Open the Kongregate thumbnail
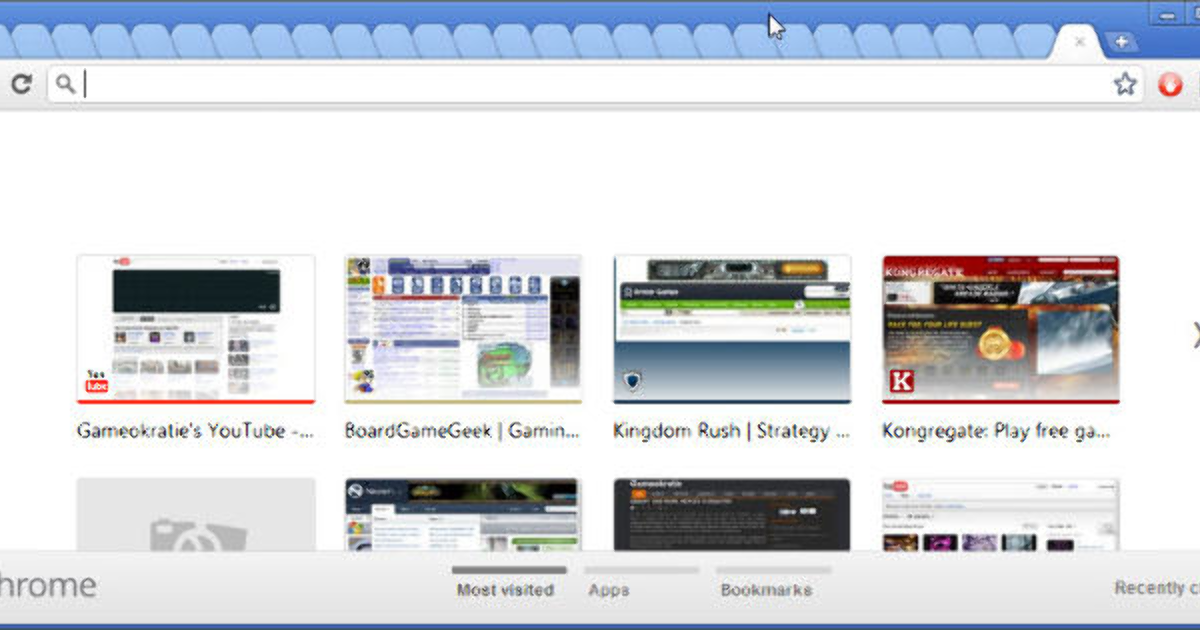 click(1000, 329)
